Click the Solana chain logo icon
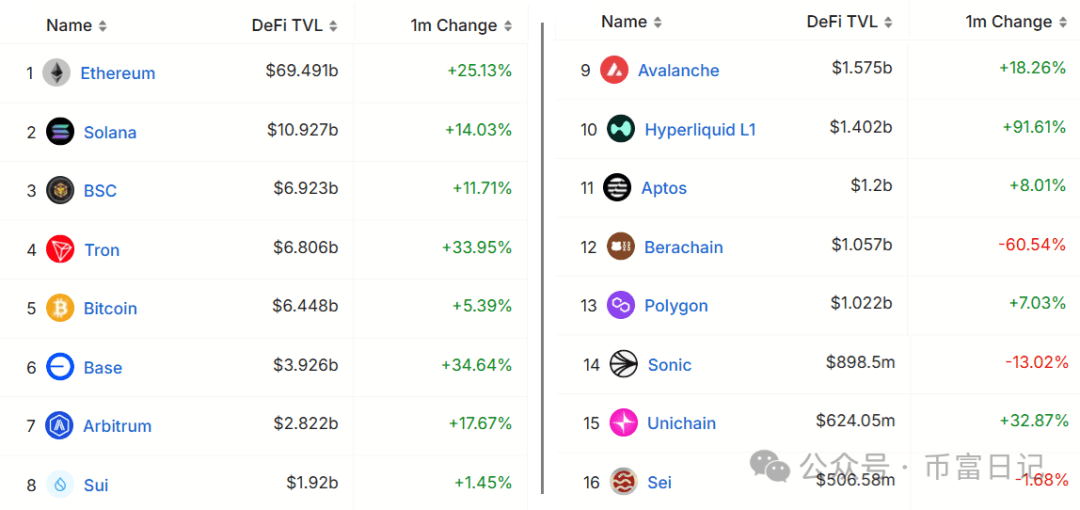The height and width of the screenshot is (510, 1080). coord(60,132)
